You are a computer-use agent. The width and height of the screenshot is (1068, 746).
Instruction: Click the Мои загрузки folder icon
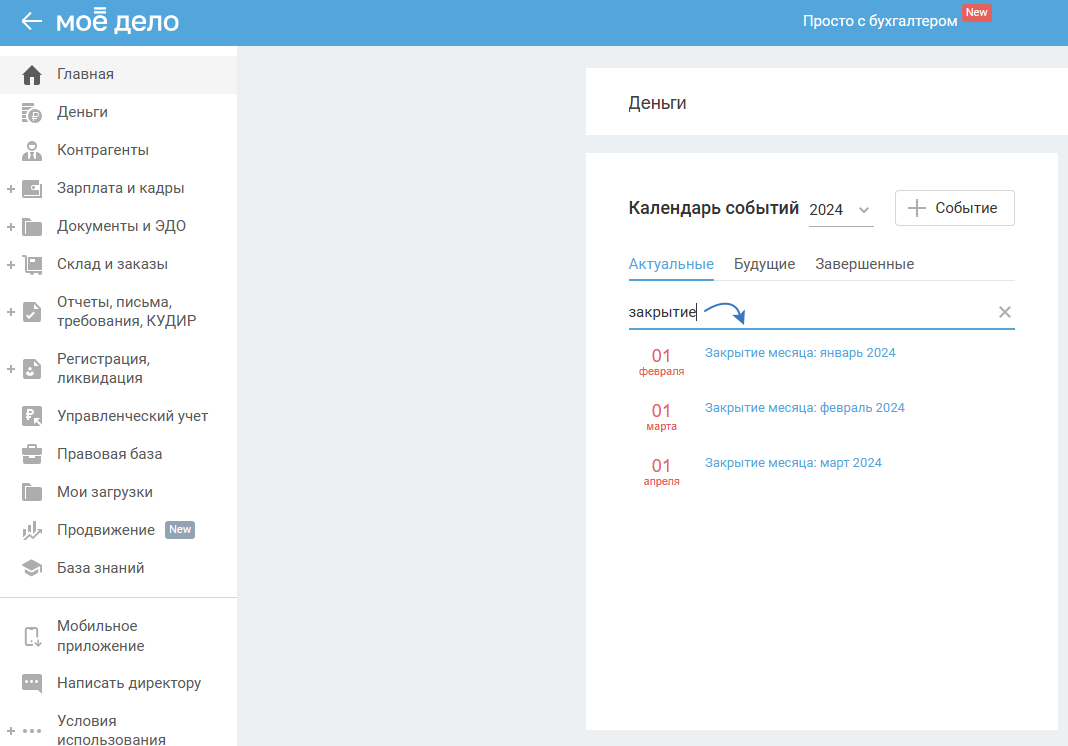click(32, 492)
